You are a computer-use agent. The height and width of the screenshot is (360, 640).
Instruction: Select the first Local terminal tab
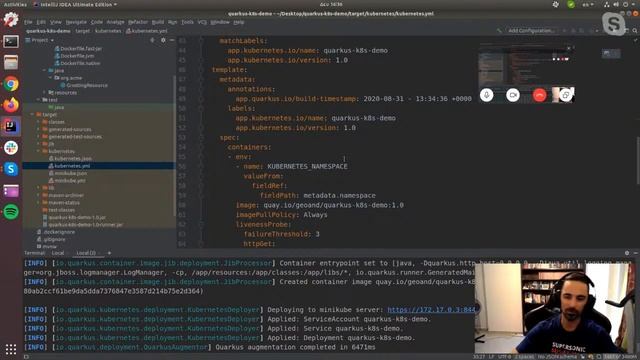[x=58, y=253]
